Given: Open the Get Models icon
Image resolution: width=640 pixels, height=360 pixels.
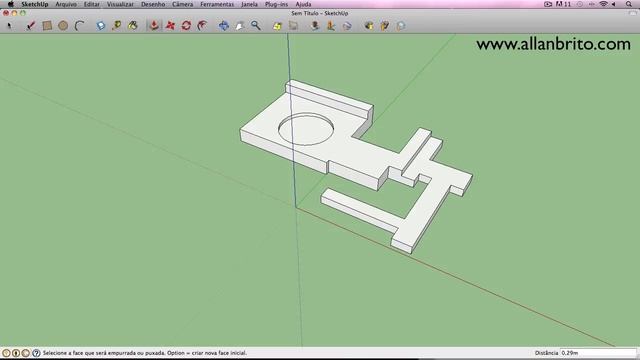Looking at the screenshot, I should click(369, 26).
